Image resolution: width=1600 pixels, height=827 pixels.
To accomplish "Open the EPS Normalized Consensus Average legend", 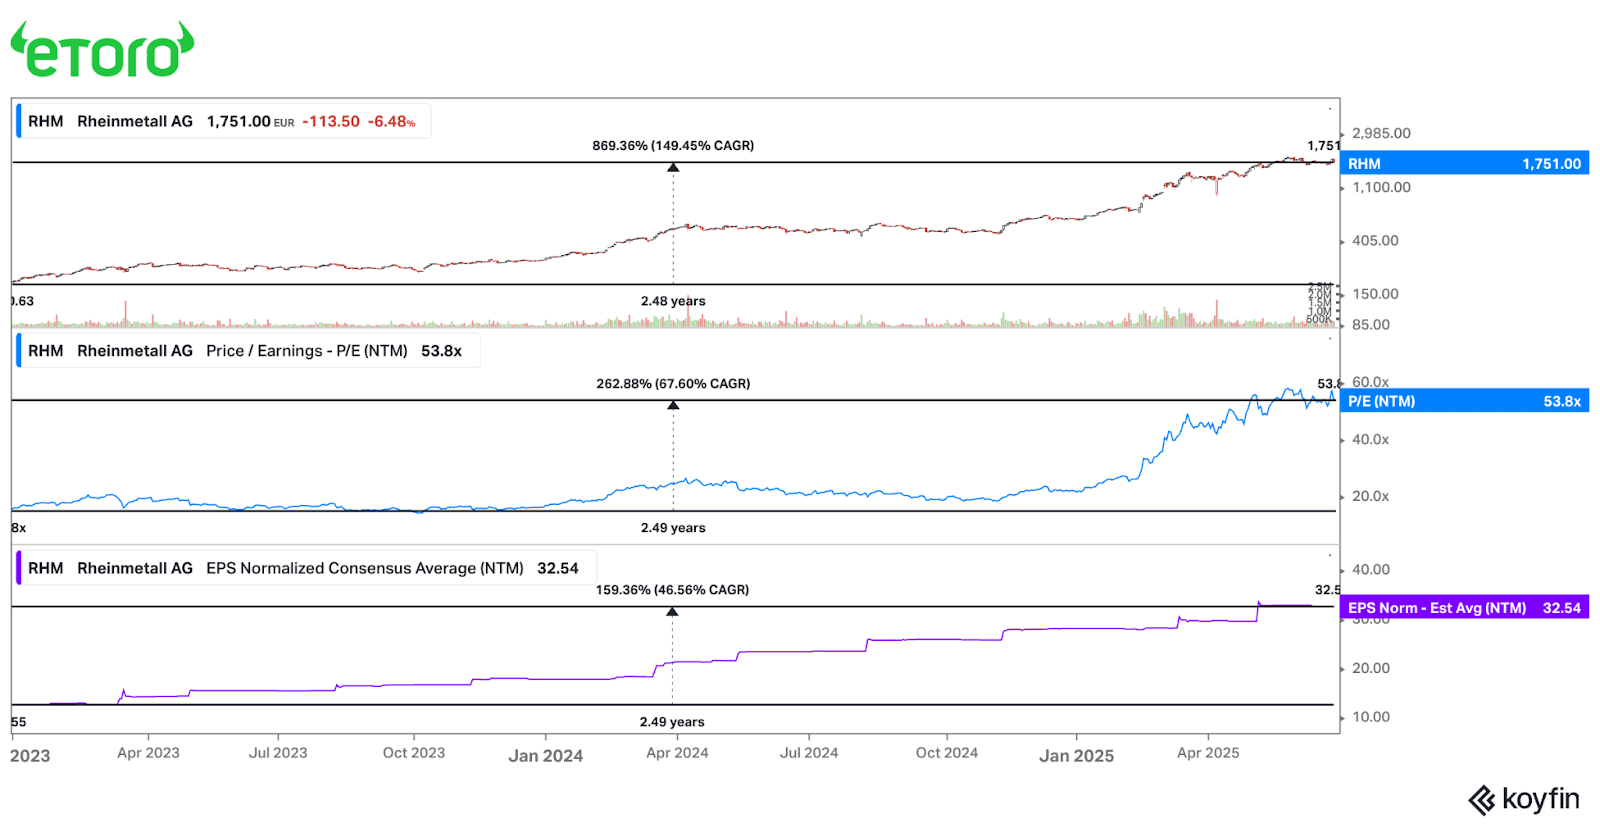I will point(306,568).
